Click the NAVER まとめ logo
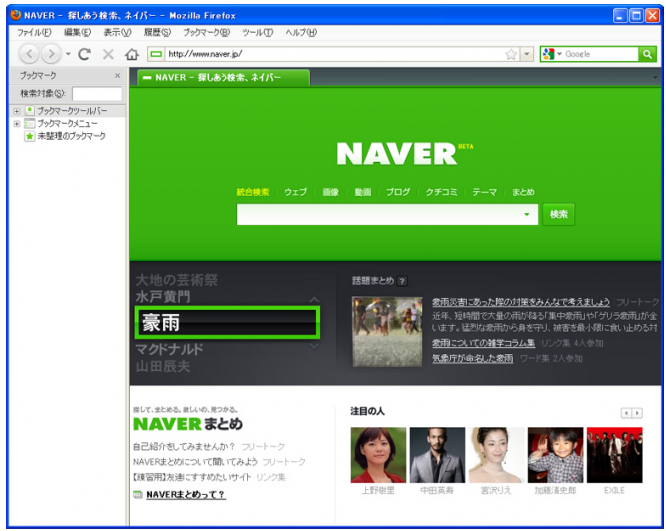Screen dimensions: 666x531 tap(188, 424)
